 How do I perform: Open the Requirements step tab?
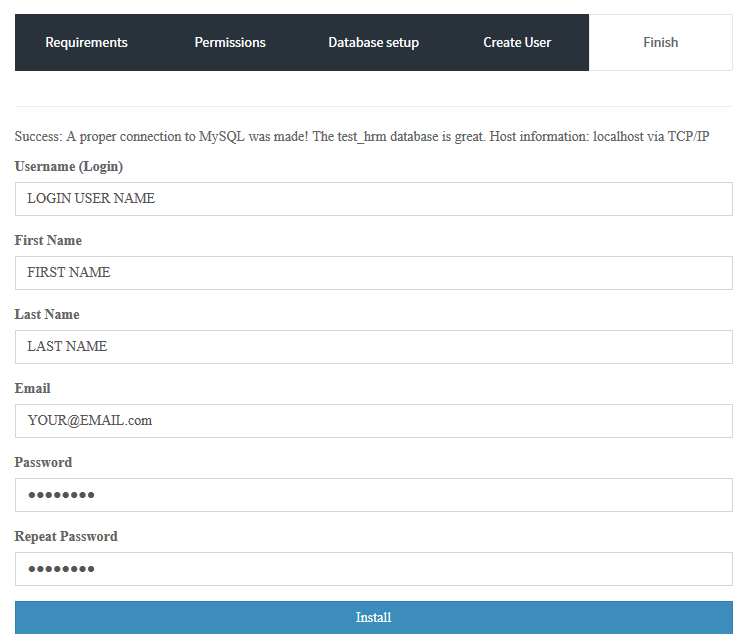pos(86,42)
